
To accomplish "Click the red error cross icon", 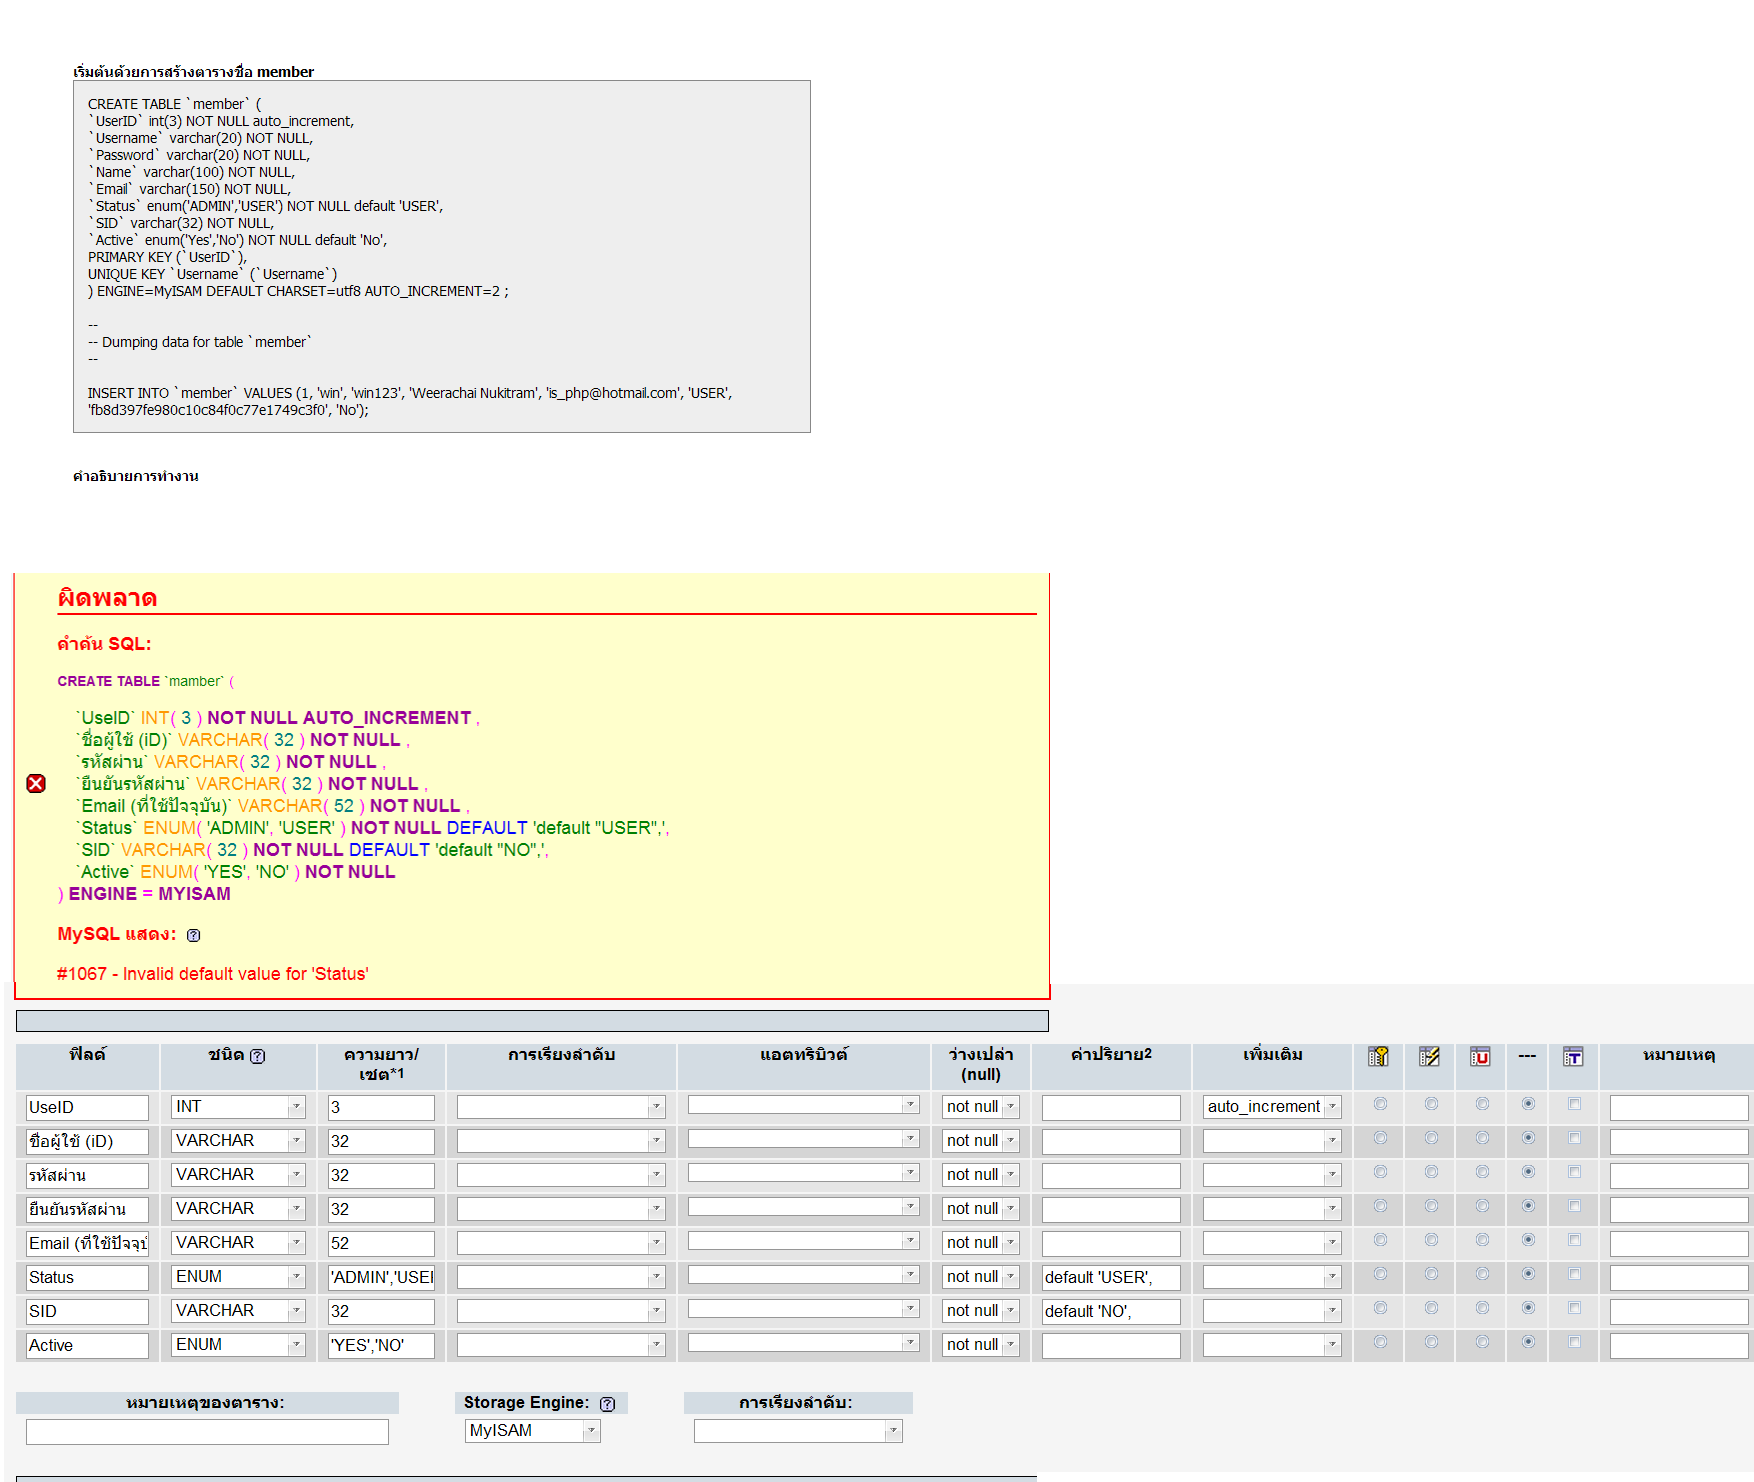I will [36, 783].
